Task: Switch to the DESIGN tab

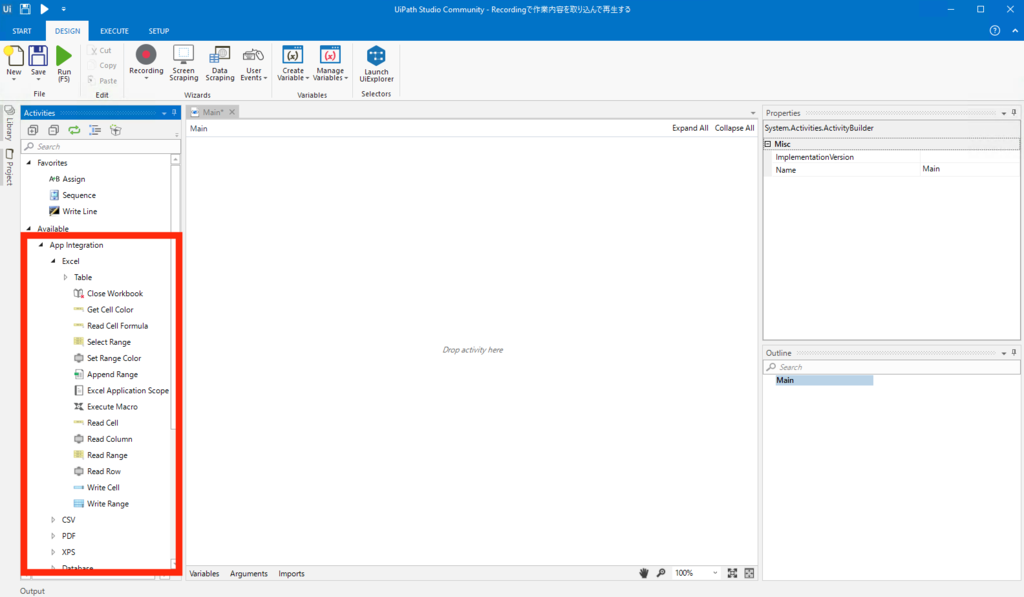Action: [x=67, y=31]
